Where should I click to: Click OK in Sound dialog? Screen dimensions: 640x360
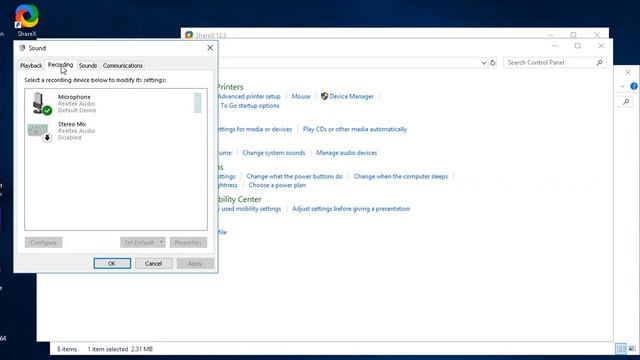(112, 264)
